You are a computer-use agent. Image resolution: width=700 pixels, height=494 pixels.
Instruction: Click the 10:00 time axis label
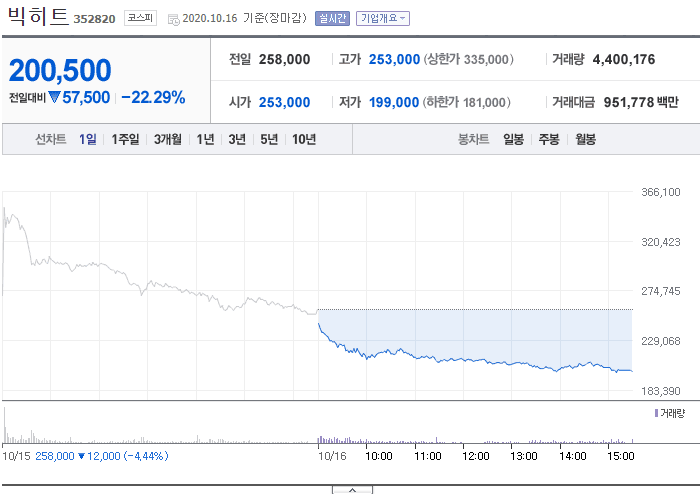pos(379,456)
